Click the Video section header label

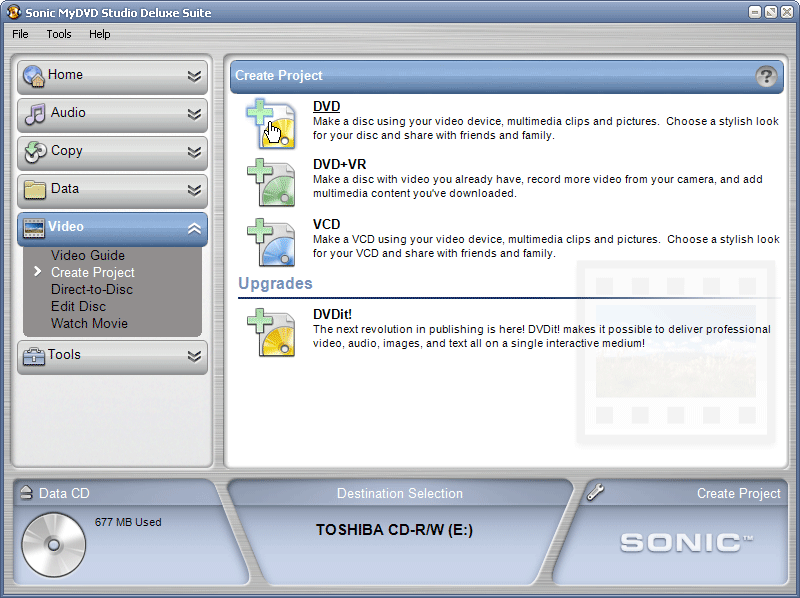click(66, 227)
